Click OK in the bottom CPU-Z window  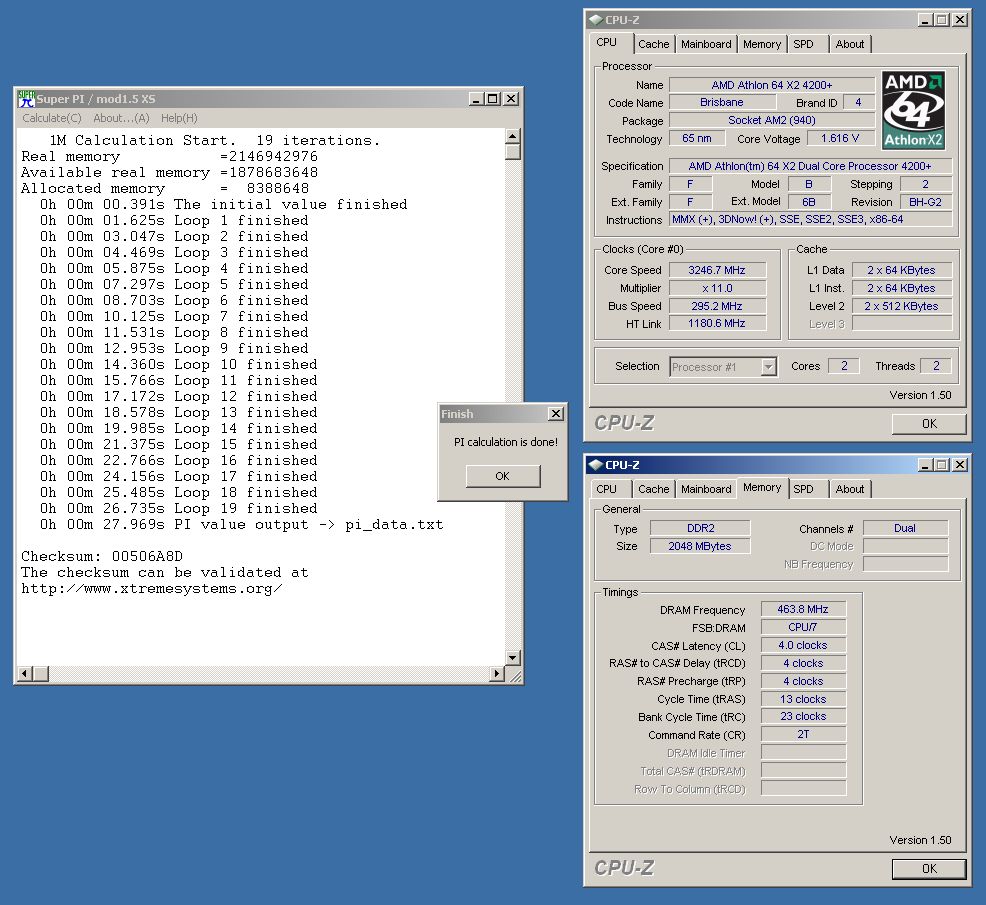click(x=929, y=869)
